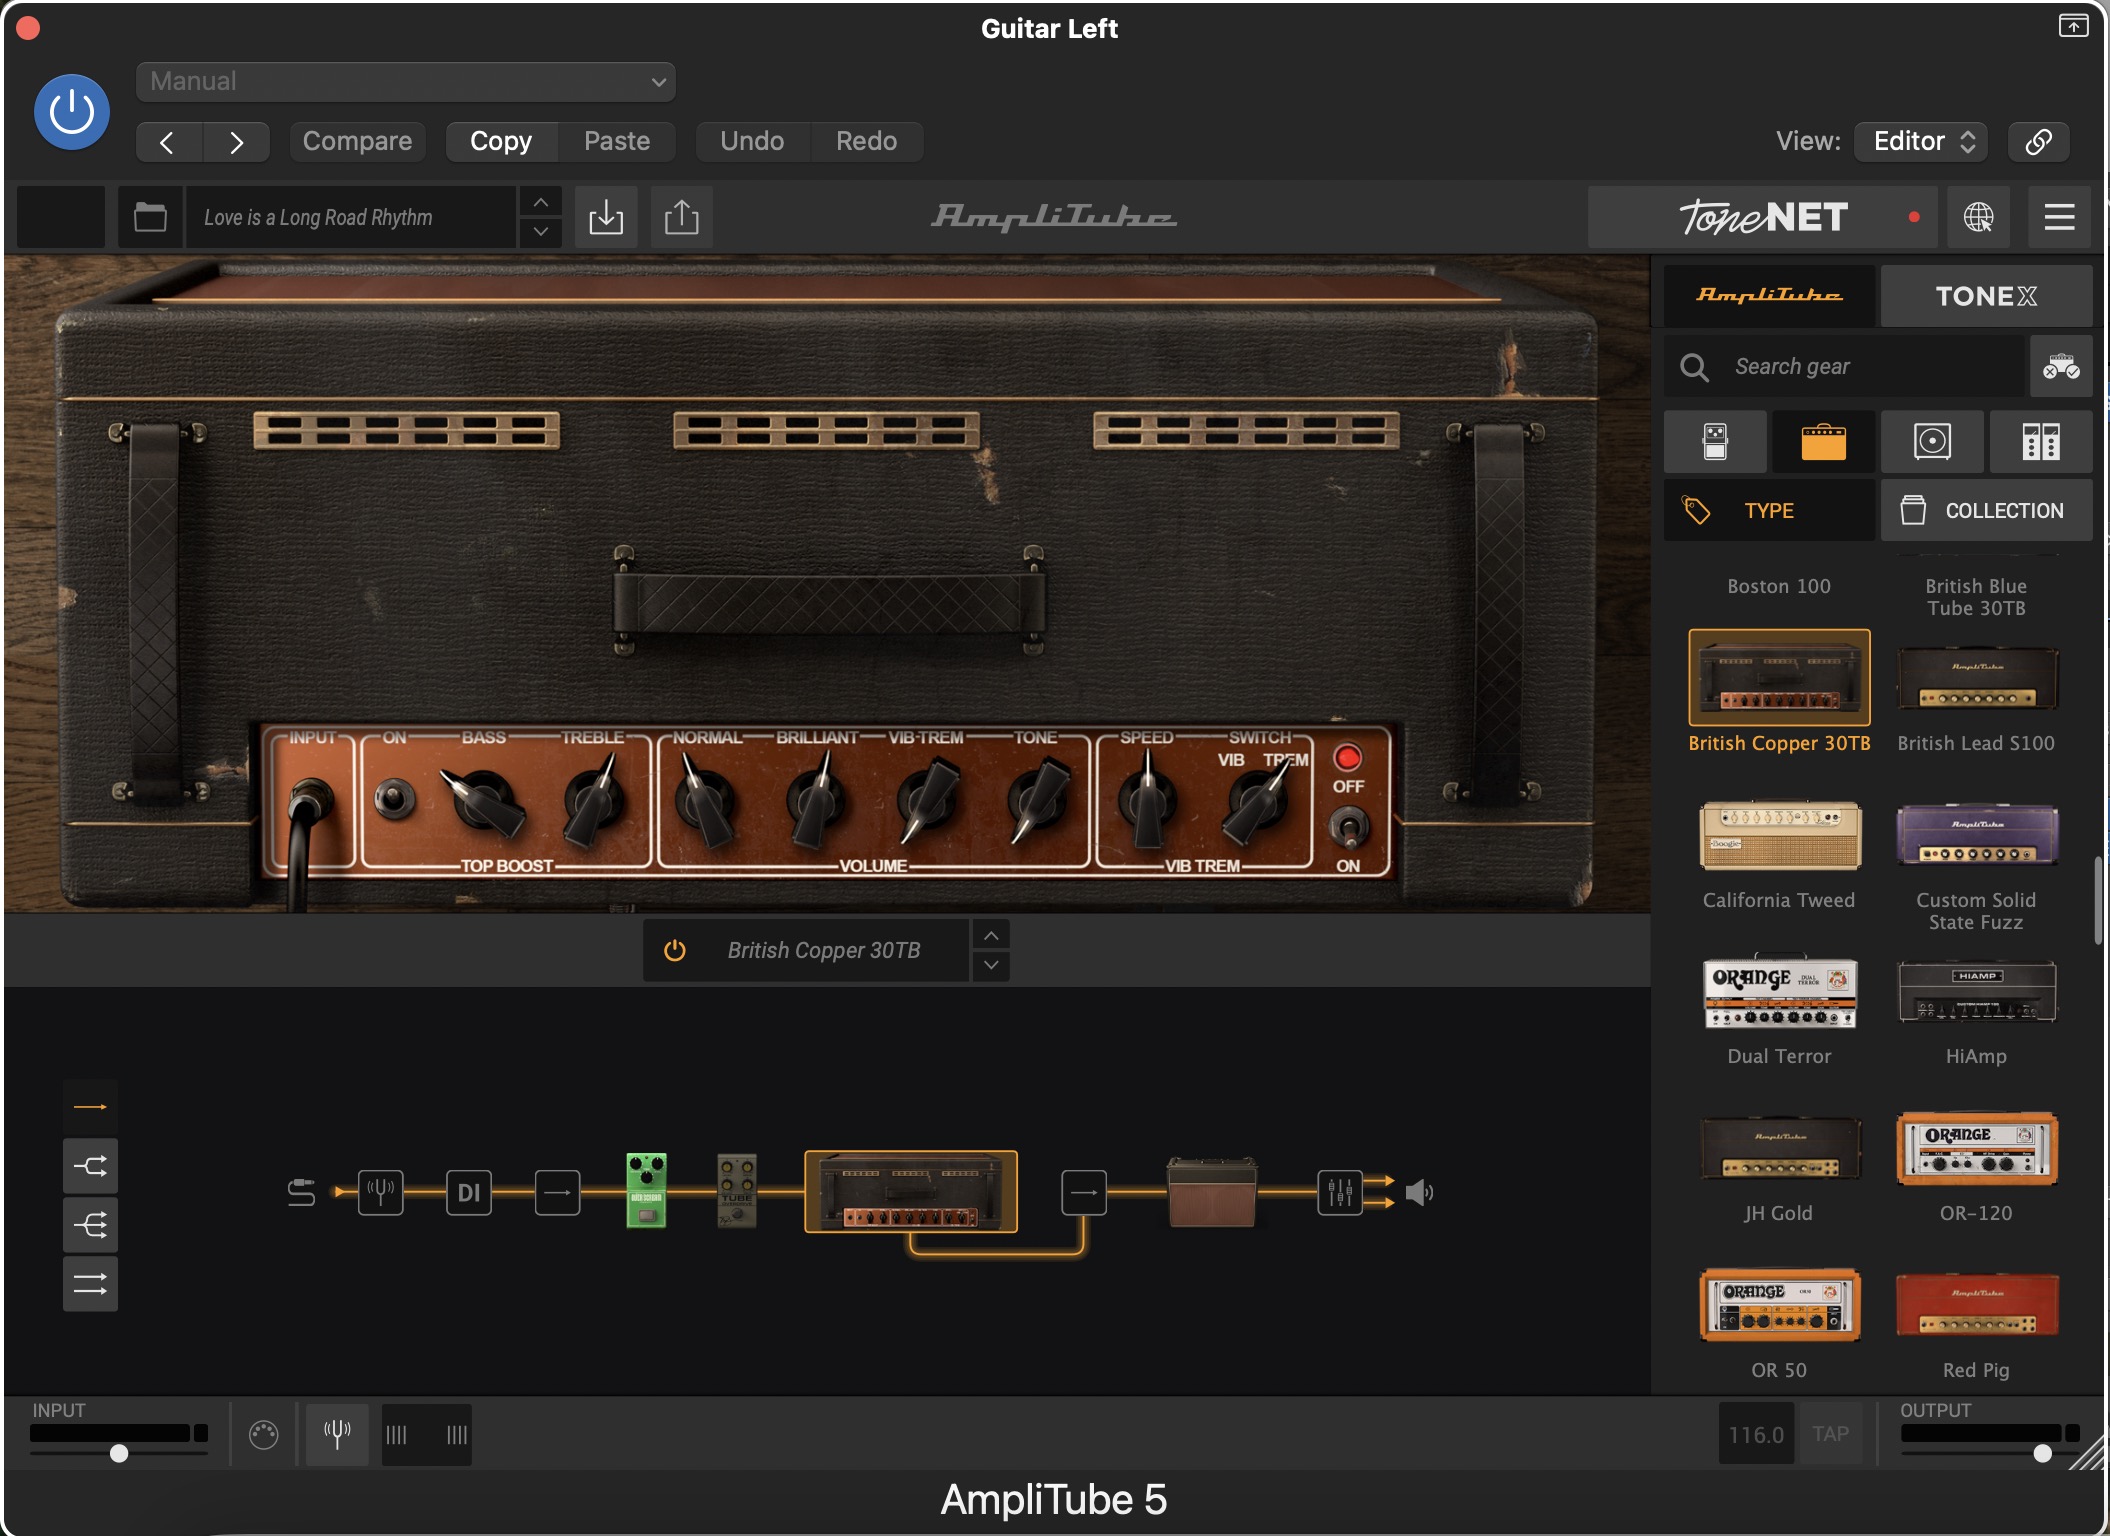Select the DI block in chain
The height and width of the screenshot is (1536, 2110).
(x=469, y=1192)
